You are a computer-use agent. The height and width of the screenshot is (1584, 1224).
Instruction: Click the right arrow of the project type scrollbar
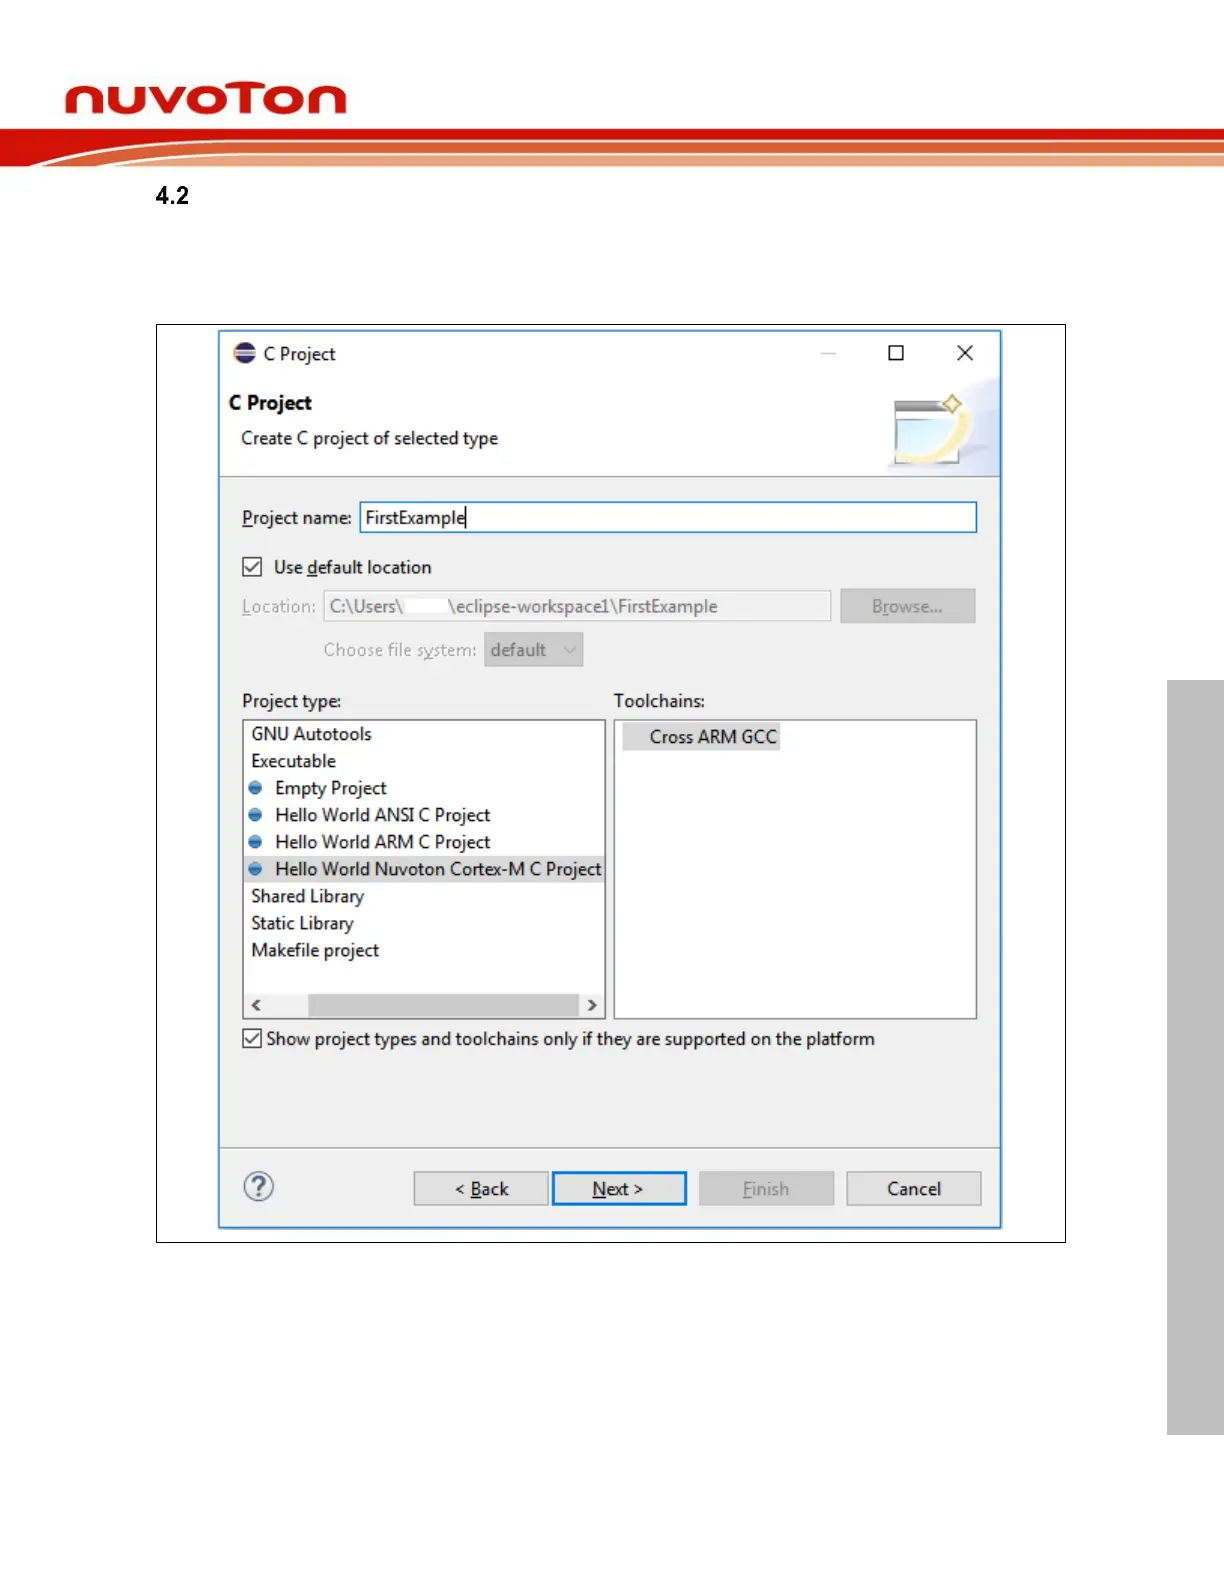pos(592,1005)
